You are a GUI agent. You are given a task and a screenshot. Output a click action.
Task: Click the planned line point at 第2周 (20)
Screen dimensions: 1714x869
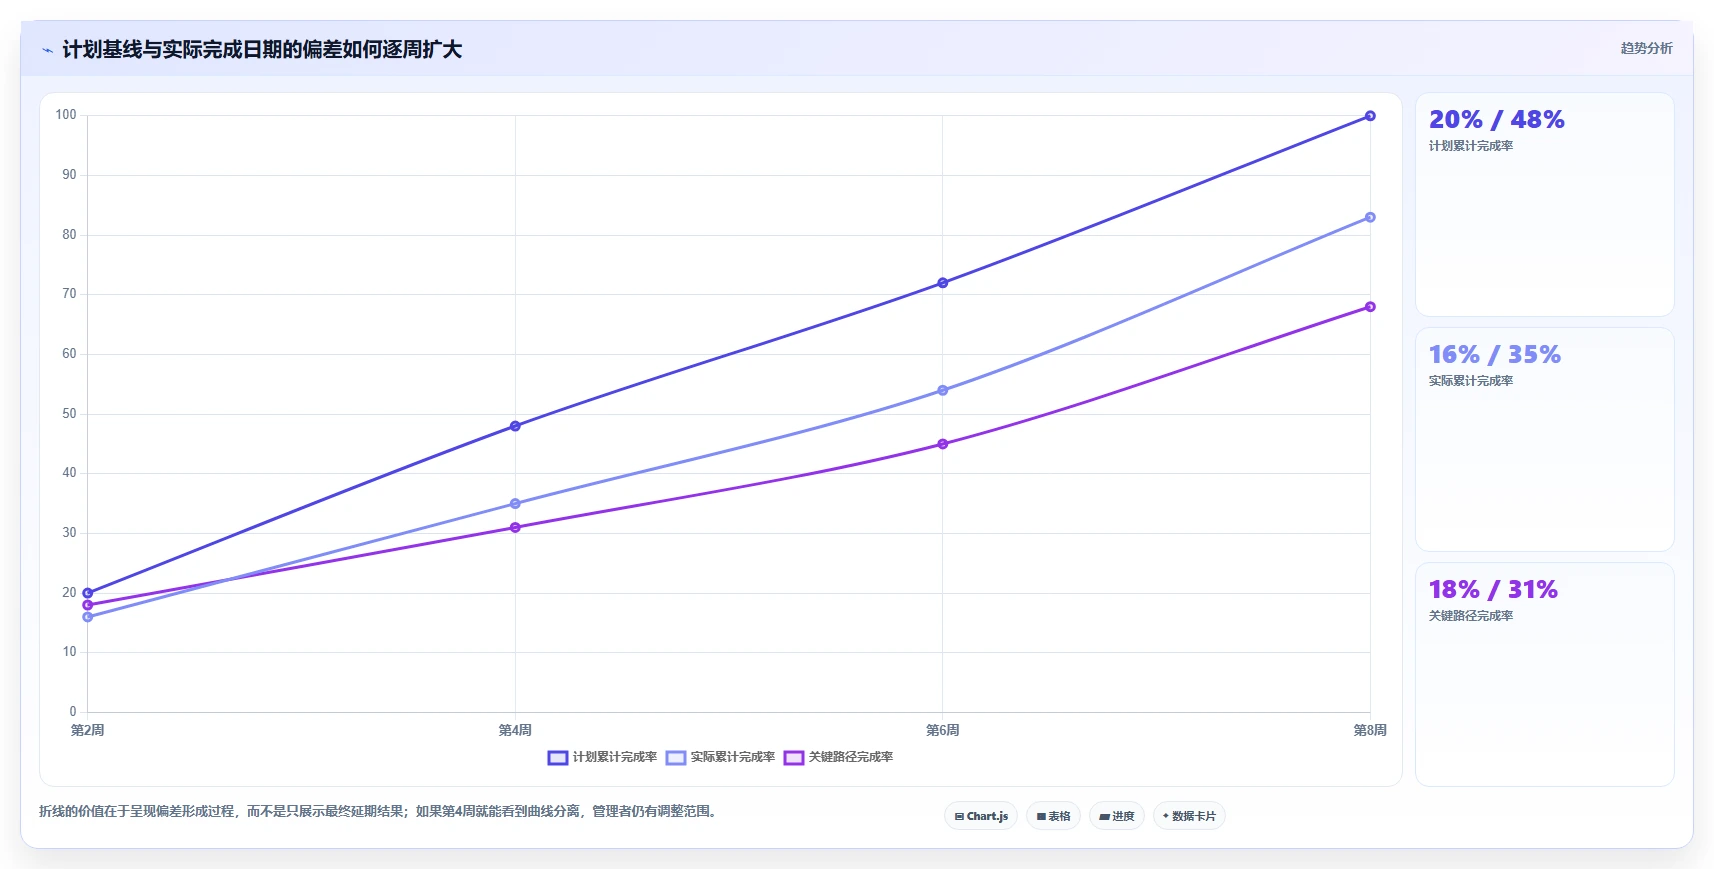pyautogui.click(x=88, y=593)
